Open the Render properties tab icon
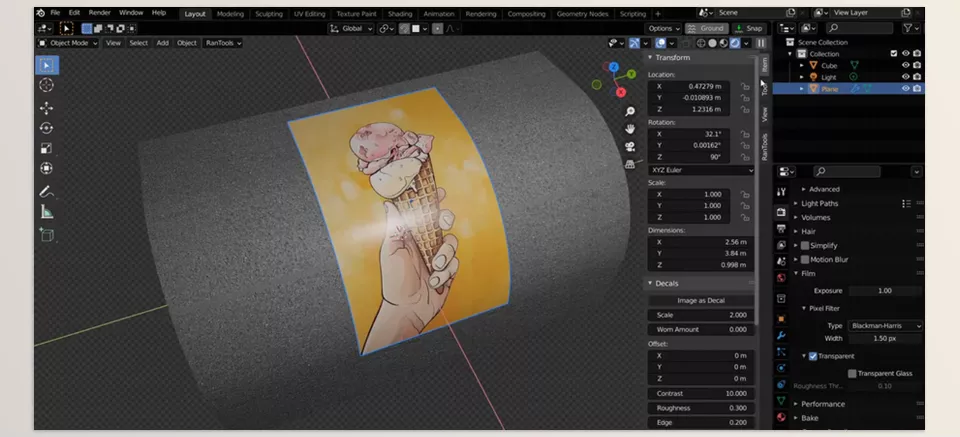Screen dimensions: 960x437 [x=781, y=212]
